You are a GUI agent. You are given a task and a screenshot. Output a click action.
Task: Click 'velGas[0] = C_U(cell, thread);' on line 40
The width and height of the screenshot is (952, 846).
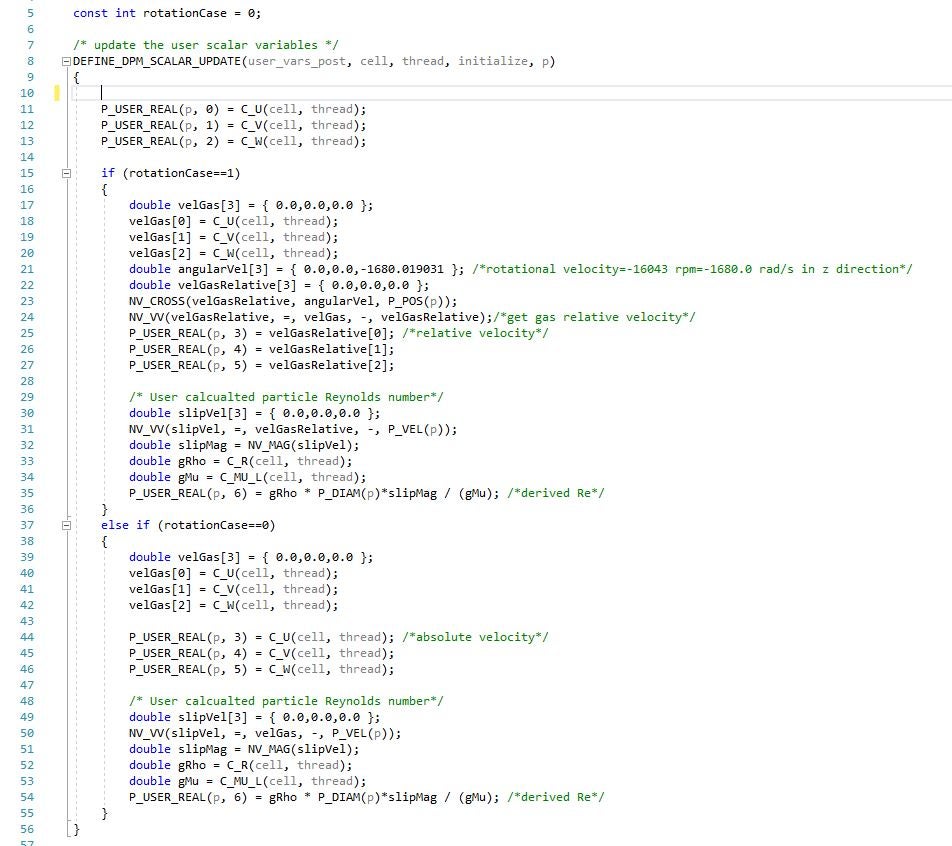(234, 573)
